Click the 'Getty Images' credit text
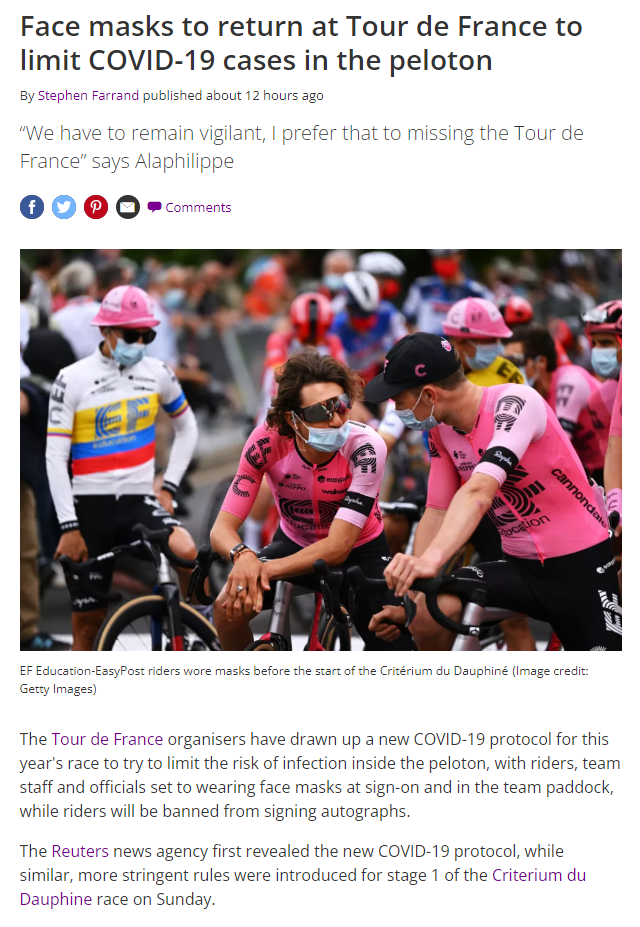The image size is (640, 927). coord(58,689)
